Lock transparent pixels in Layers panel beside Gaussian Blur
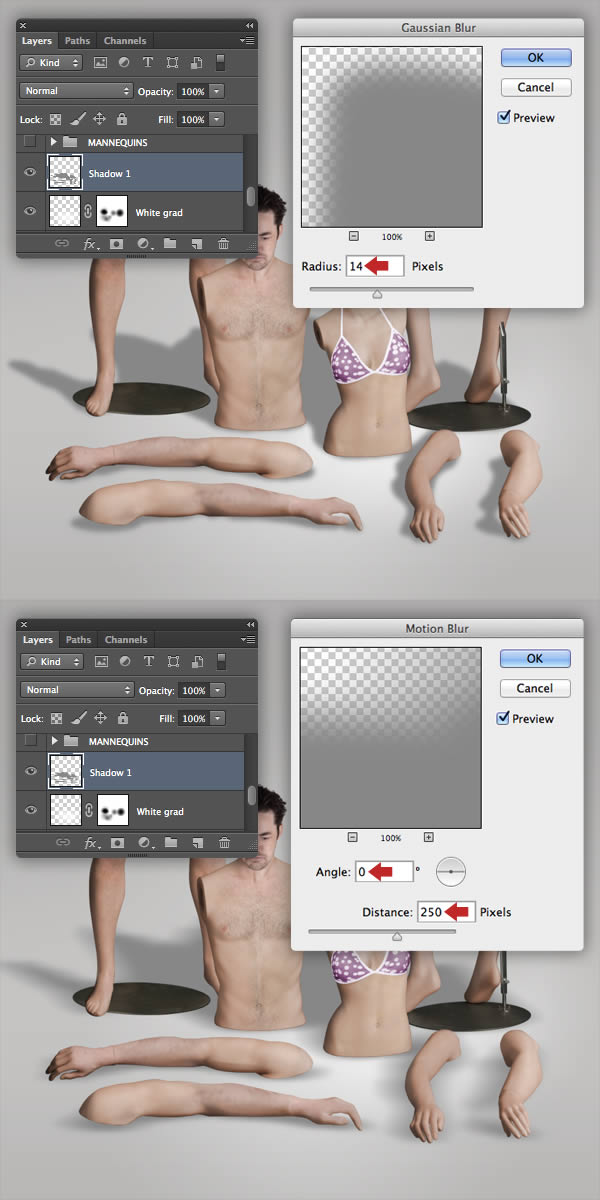The width and height of the screenshot is (600, 1200). tap(57, 119)
